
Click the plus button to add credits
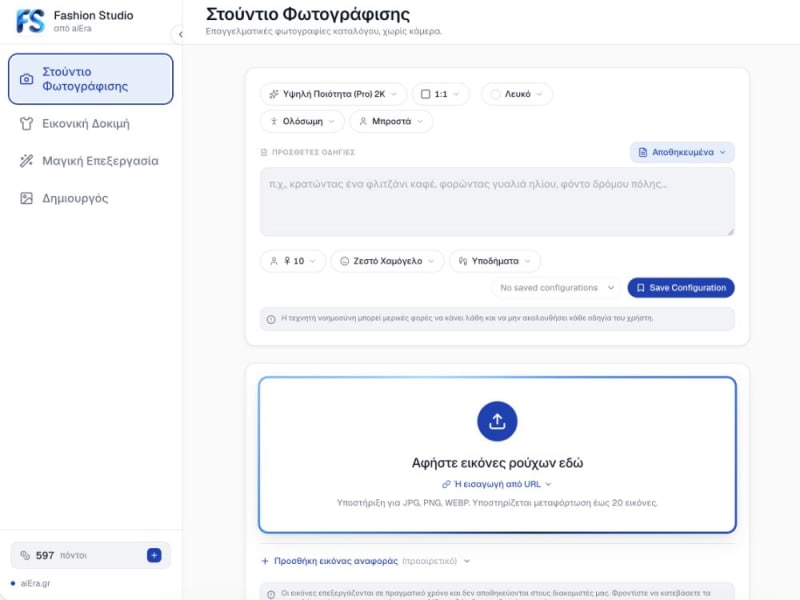[x=154, y=555]
